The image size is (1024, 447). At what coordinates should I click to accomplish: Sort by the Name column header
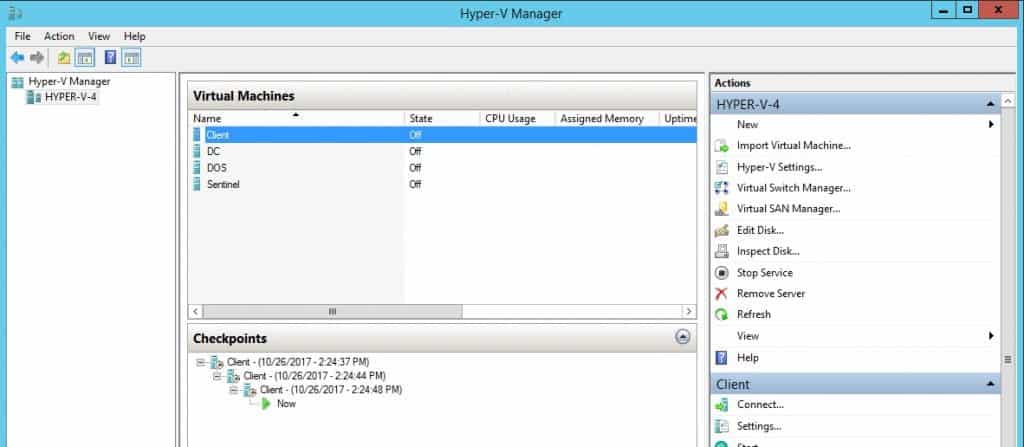[x=296, y=118]
